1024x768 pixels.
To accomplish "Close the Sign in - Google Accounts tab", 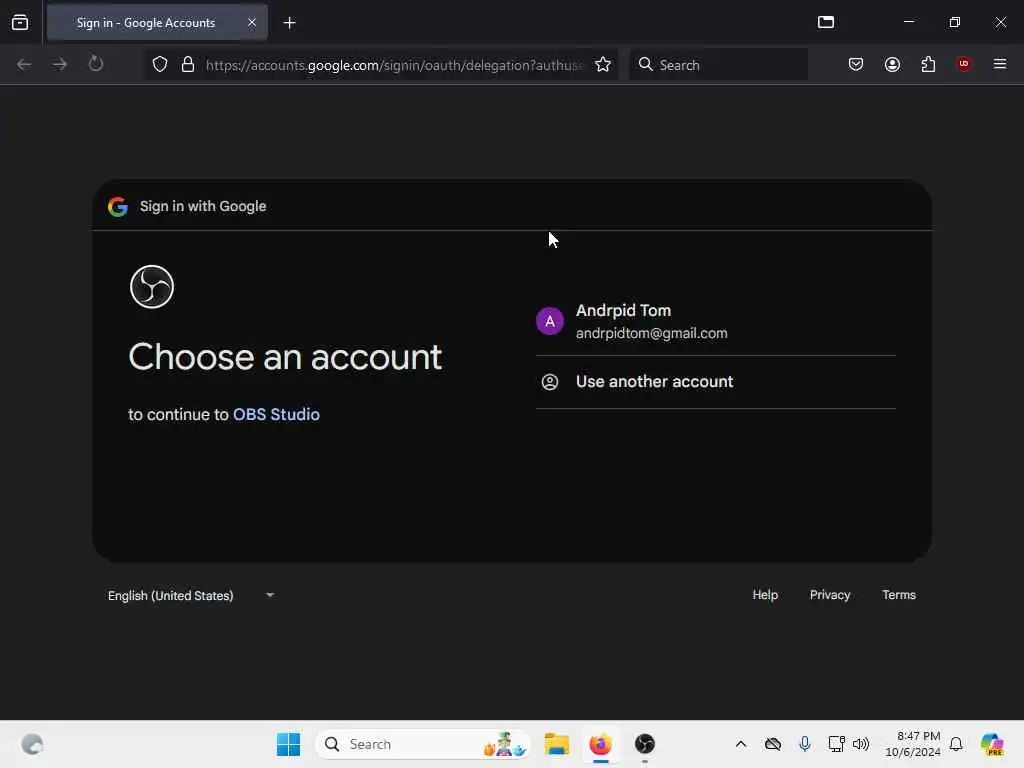I will 252,23.
